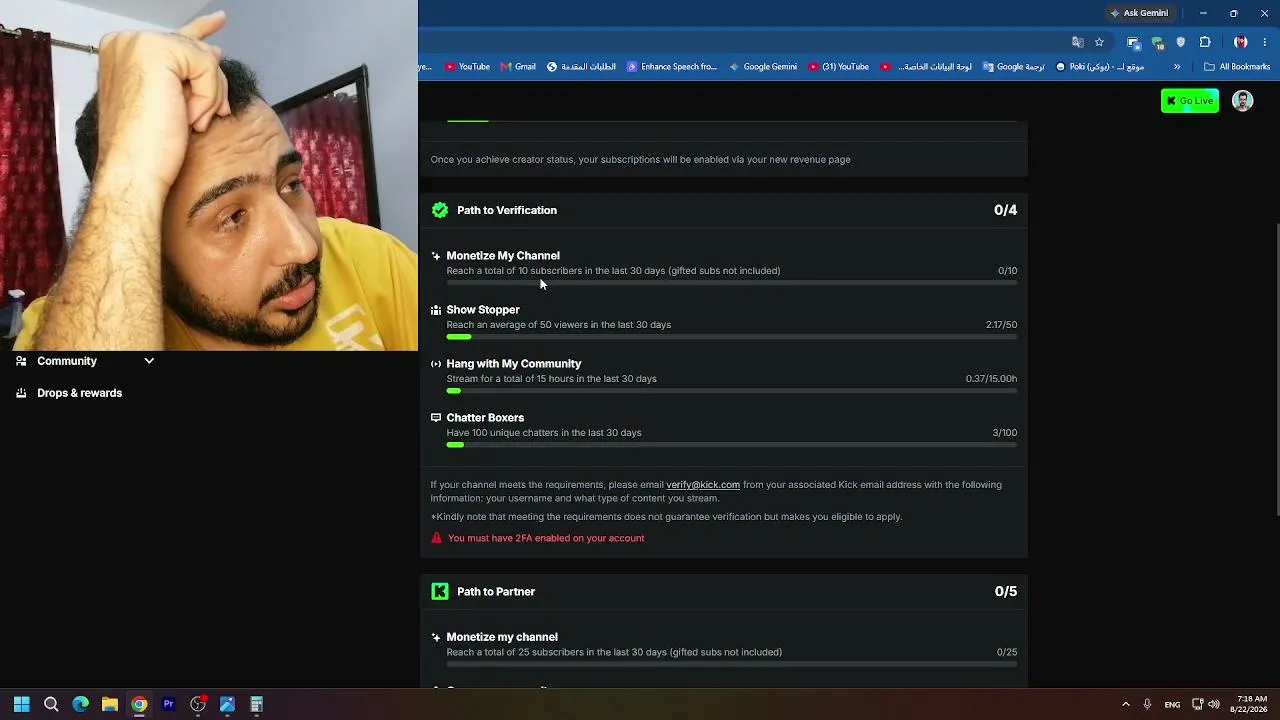Open the All Bookmarks folder
1280x720 pixels.
pyautogui.click(x=1237, y=67)
